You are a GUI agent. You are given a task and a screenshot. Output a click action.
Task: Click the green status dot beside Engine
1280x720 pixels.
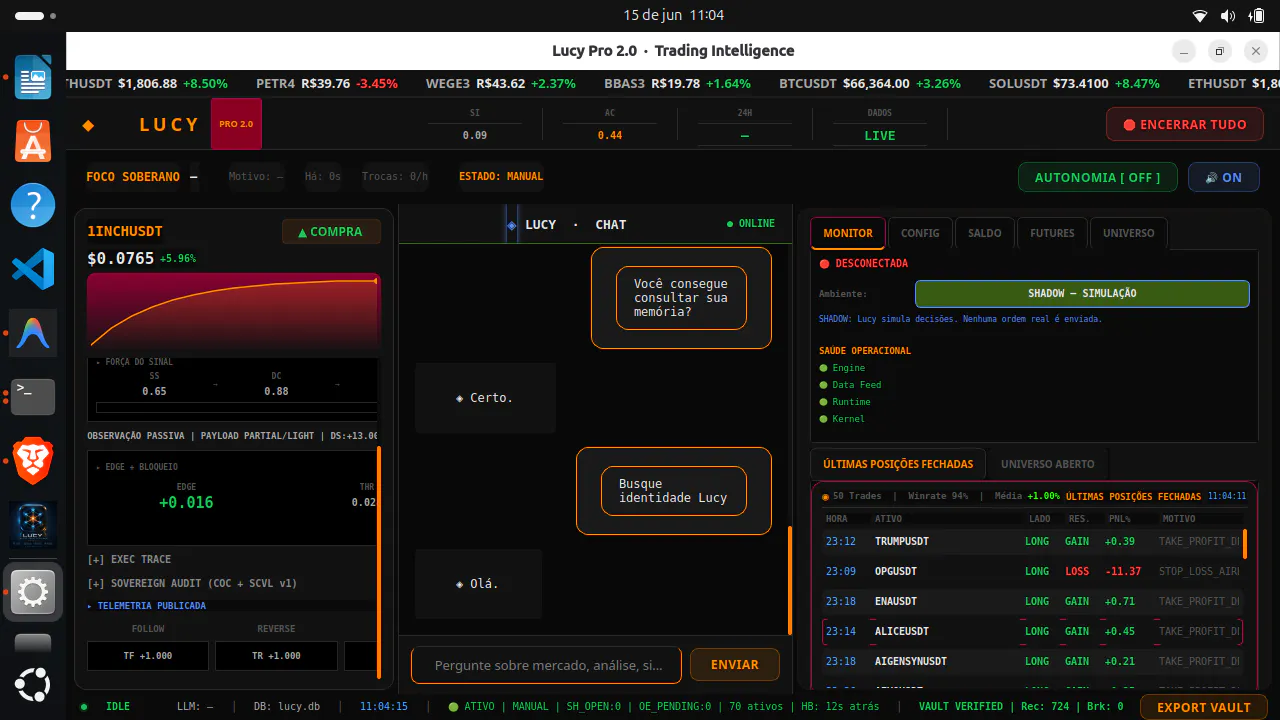(x=824, y=368)
